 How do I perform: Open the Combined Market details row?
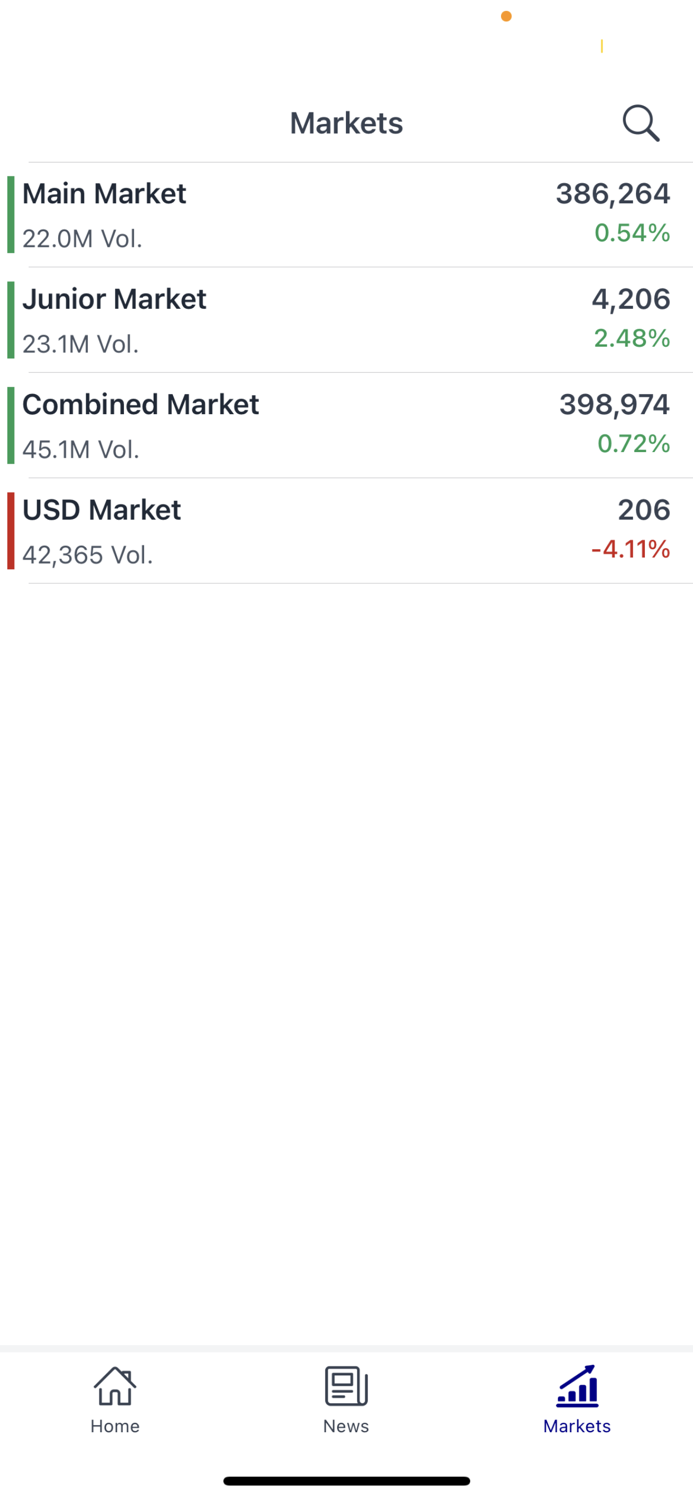coord(346,425)
